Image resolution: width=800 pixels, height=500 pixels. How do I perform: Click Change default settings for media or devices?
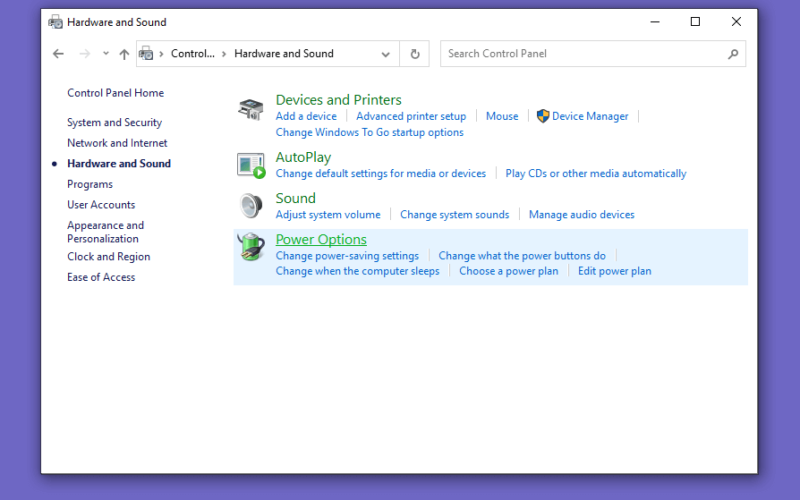click(x=381, y=173)
